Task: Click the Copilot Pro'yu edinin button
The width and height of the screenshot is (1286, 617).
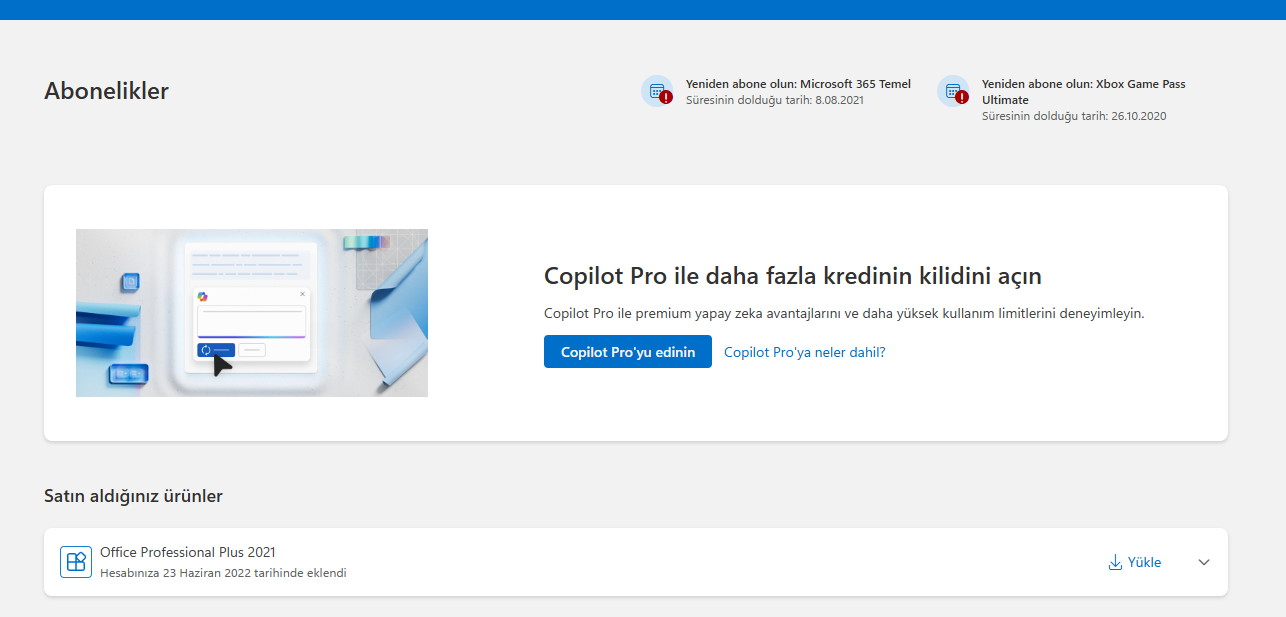Action: 628,352
